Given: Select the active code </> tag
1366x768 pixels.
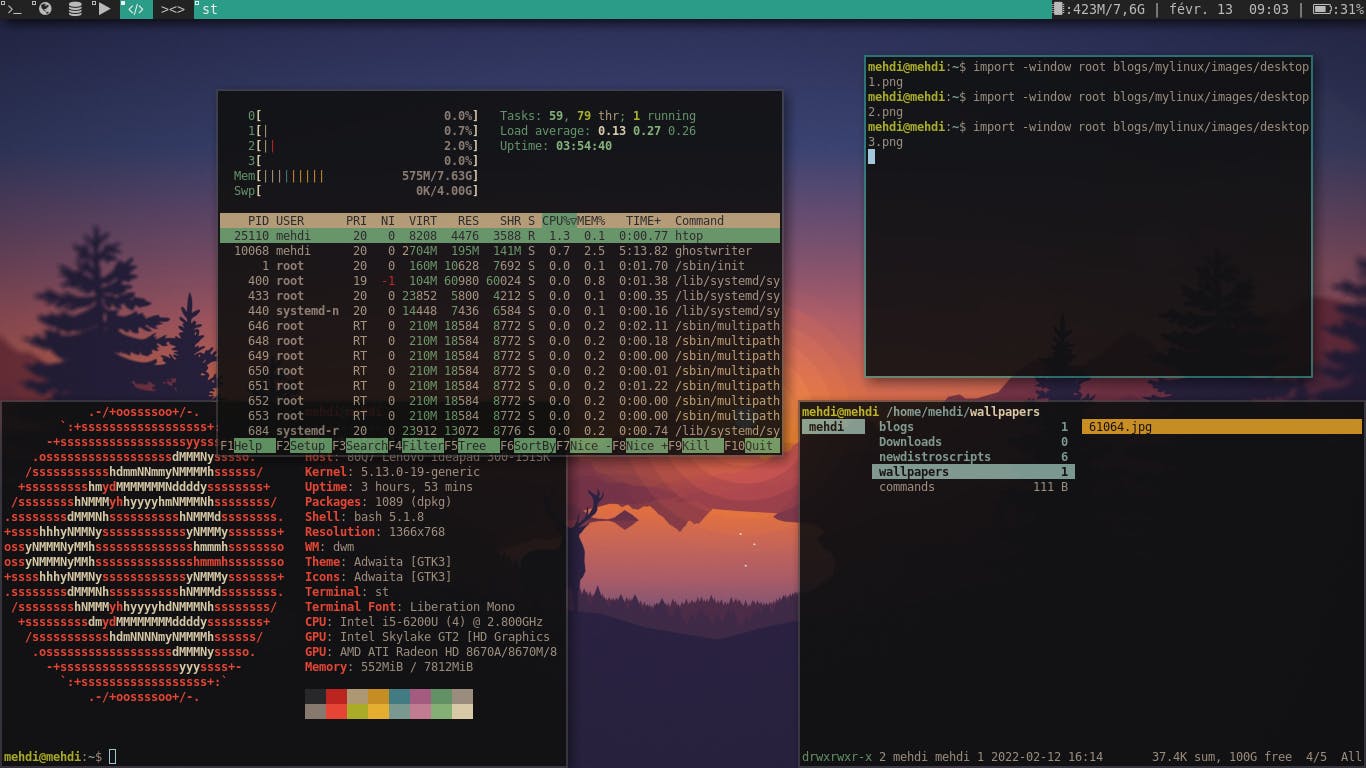Looking at the screenshot, I should pos(136,9).
